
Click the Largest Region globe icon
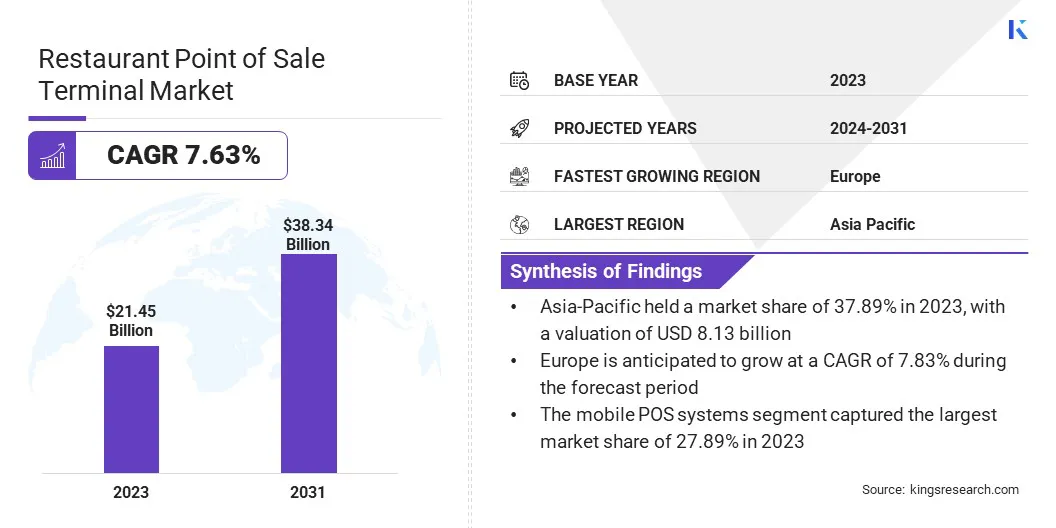point(519,224)
